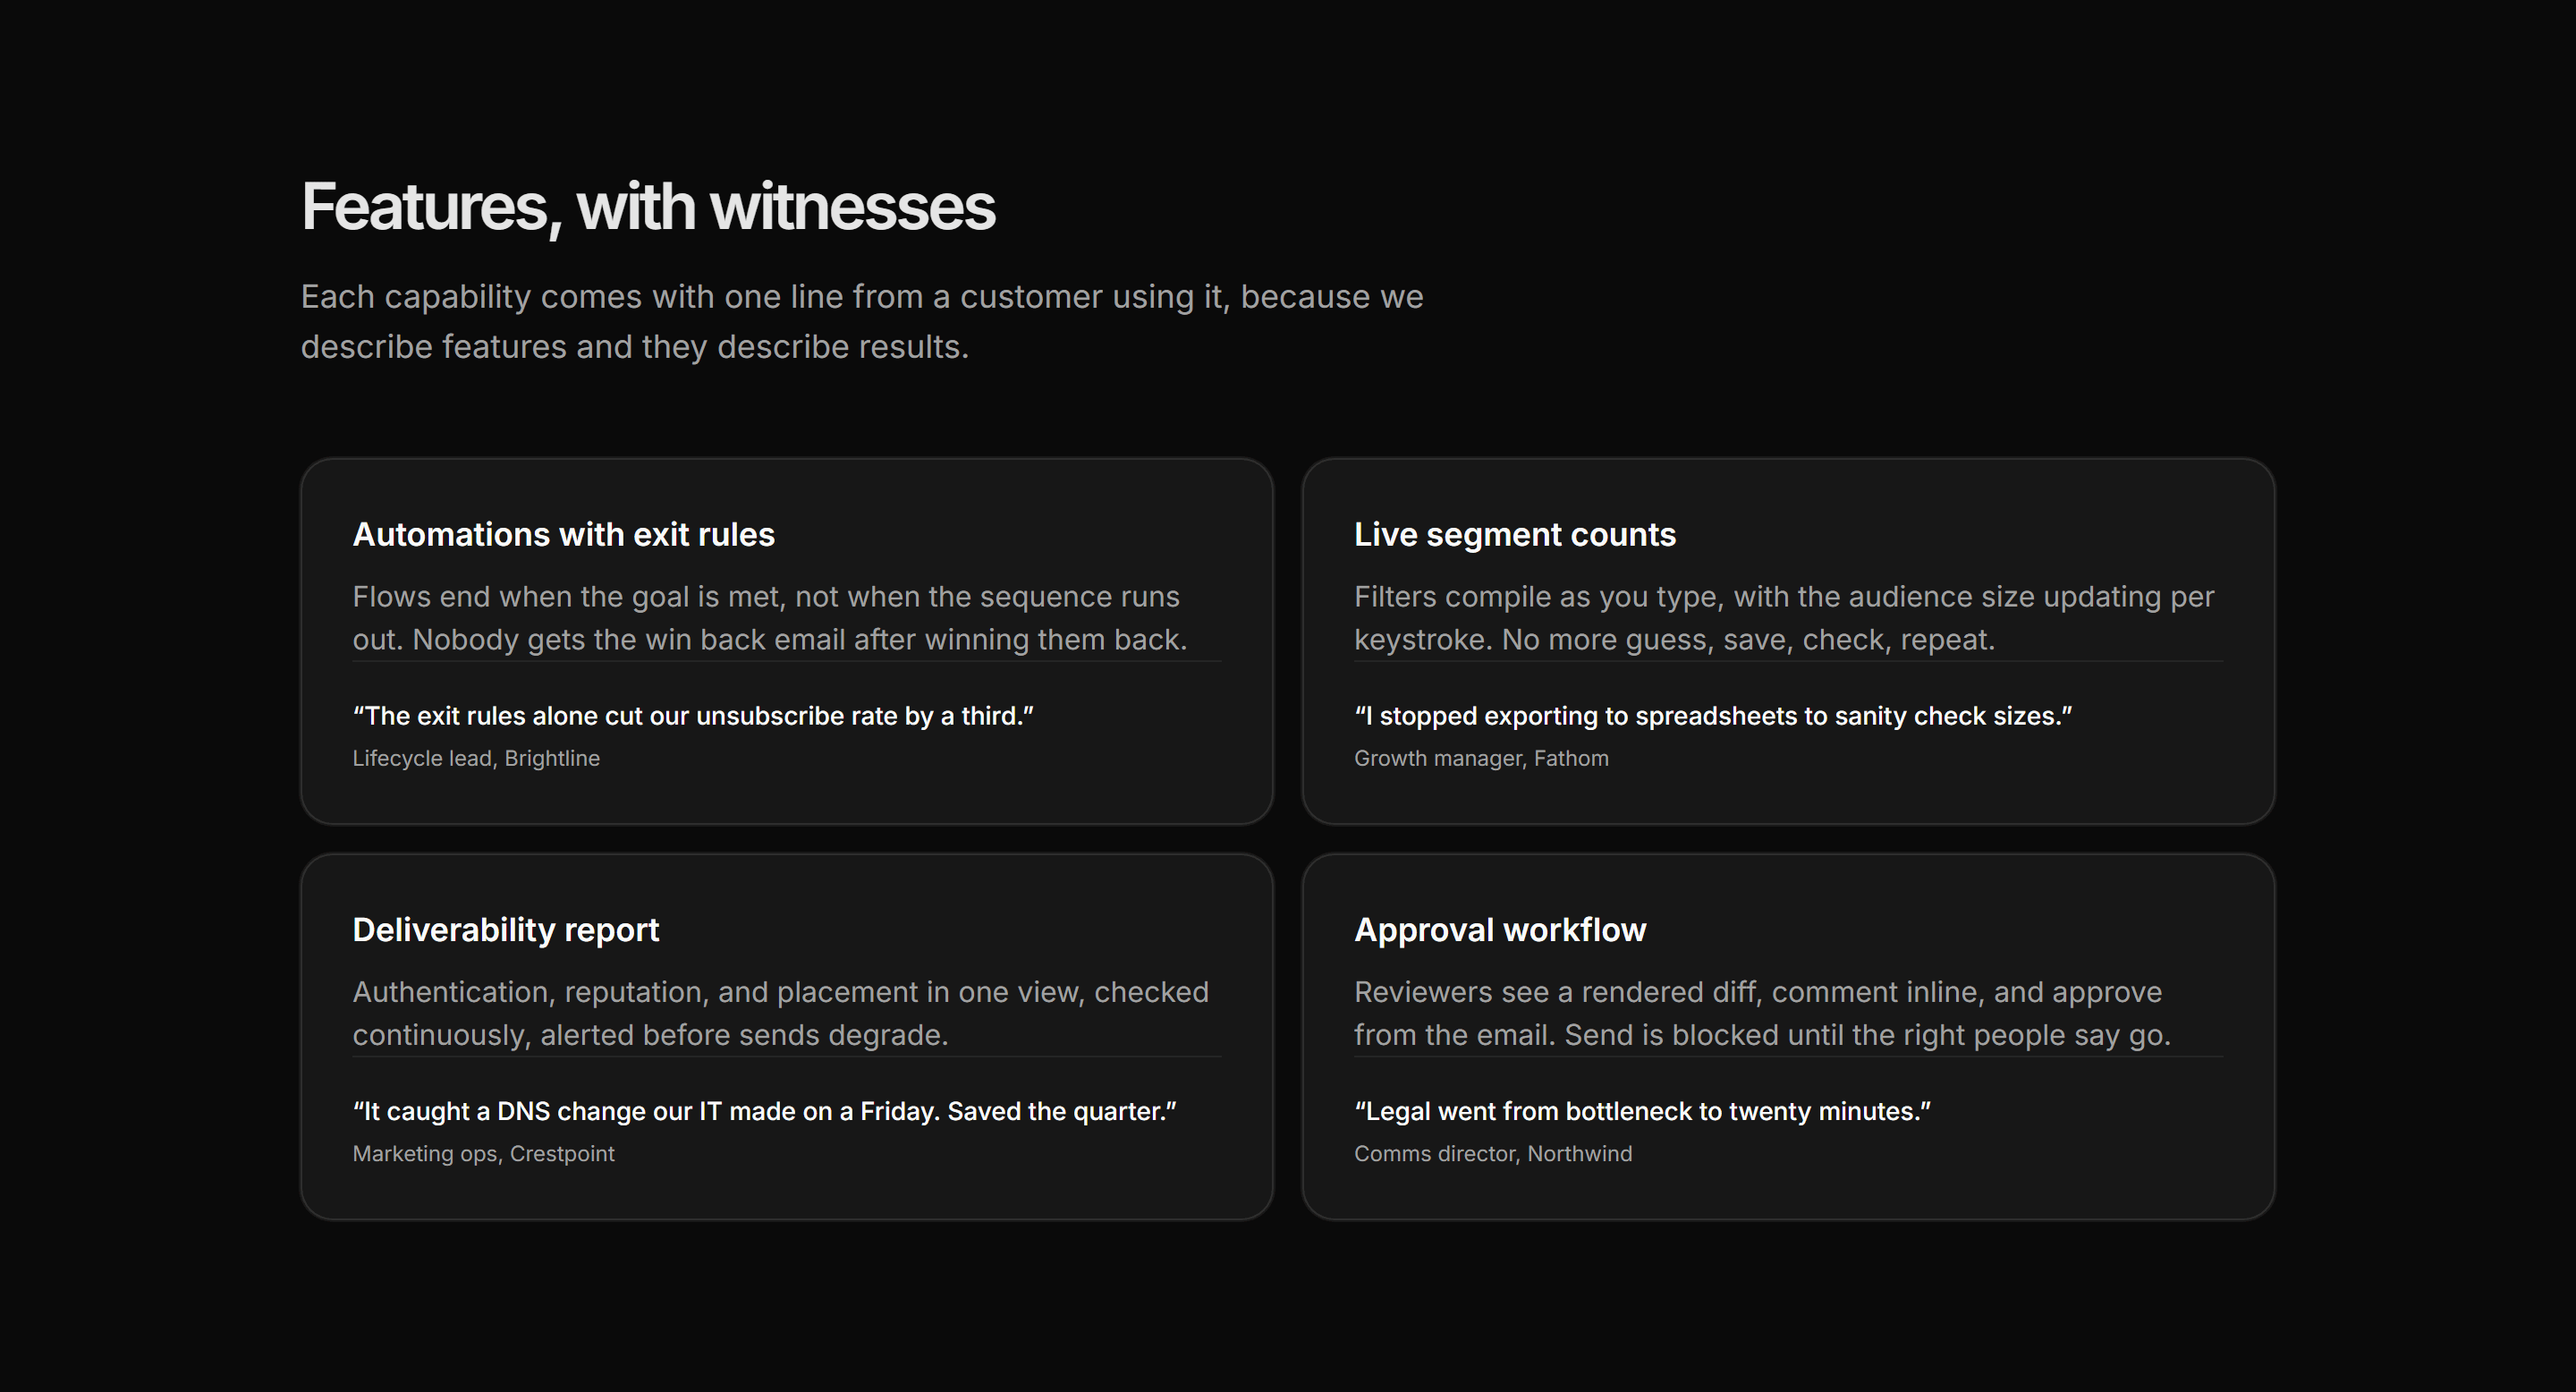Click the 'Each capability comes with' subheading
Image resolution: width=2576 pixels, height=1392 pixels.
coord(862,321)
